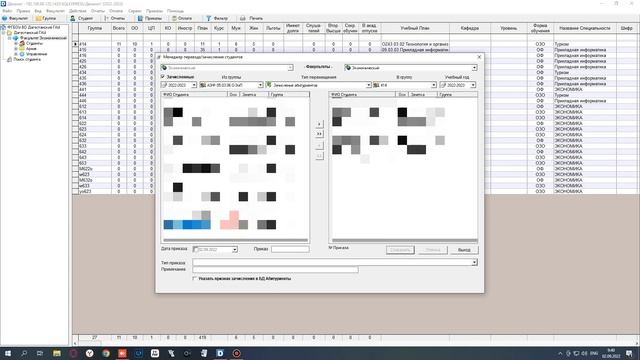The image size is (640, 360).
Task: Expand the Студенты tree node
Action: coord(16,43)
